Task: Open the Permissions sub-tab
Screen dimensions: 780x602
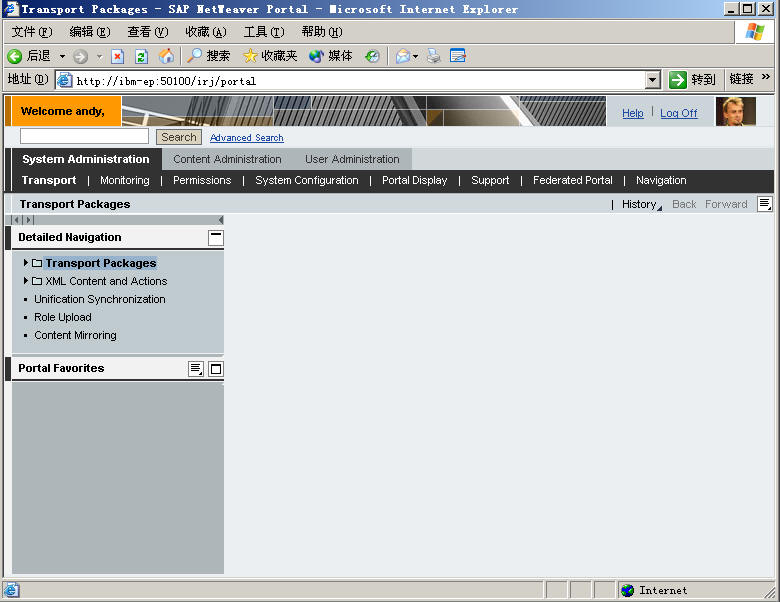Action: [x=202, y=180]
